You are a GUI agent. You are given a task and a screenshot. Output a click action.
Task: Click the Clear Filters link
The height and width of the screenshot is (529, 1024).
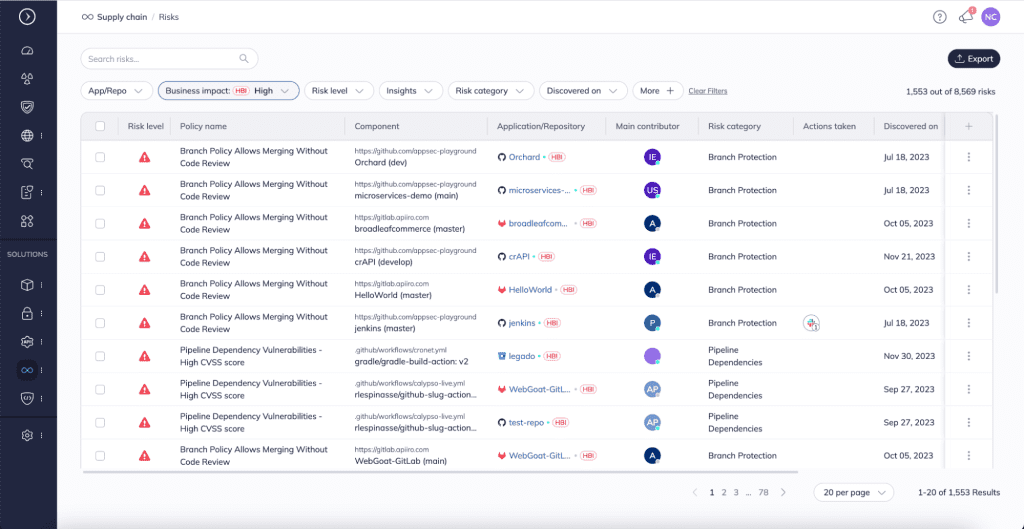[708, 91]
